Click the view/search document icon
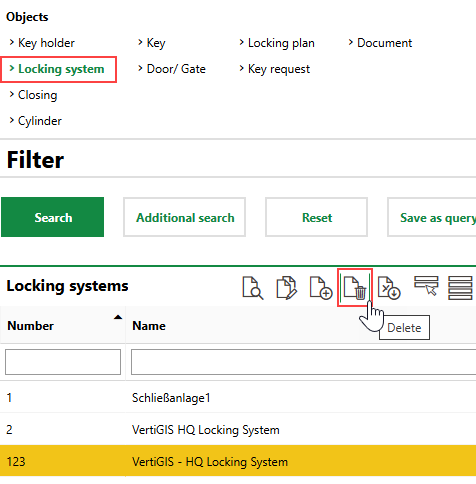 click(253, 288)
